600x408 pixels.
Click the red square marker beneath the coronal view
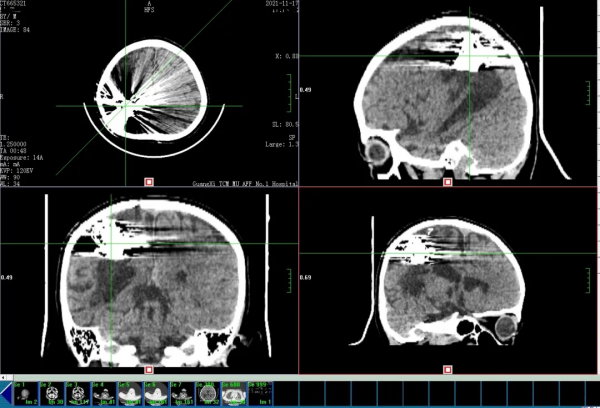click(x=149, y=369)
